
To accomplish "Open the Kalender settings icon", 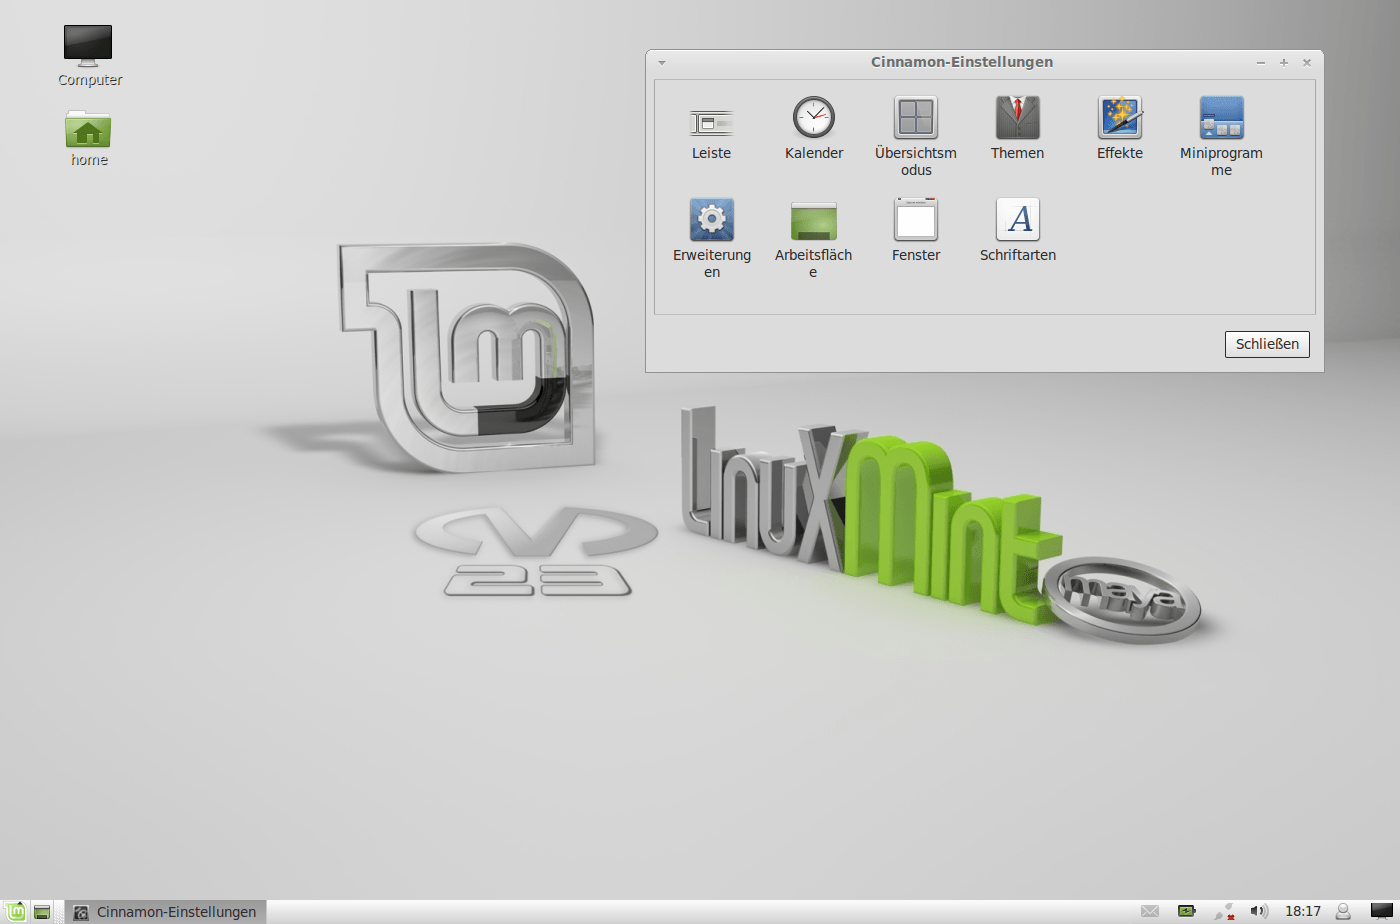I will 813,118.
